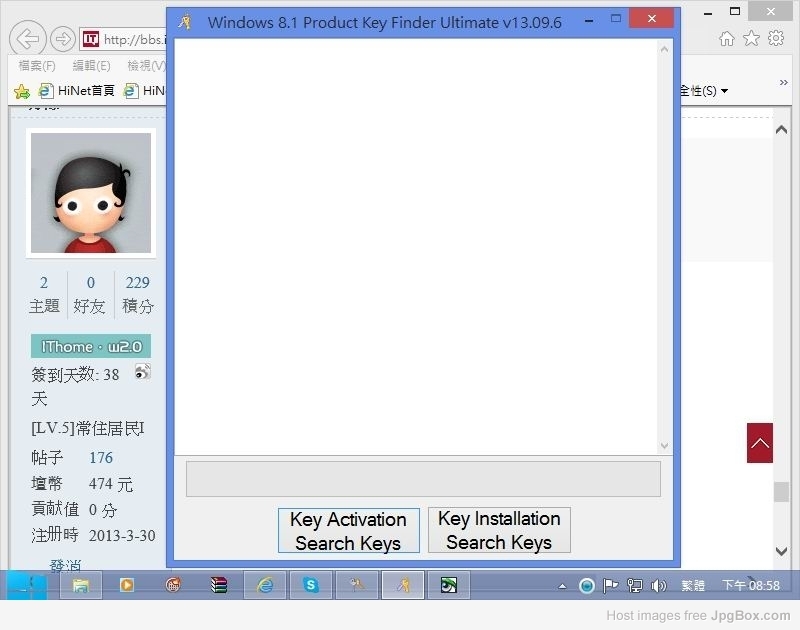Screen dimensions: 800x630
Task: Open the 編輯(E) menu in browser
Action: pyautogui.click(x=91, y=66)
